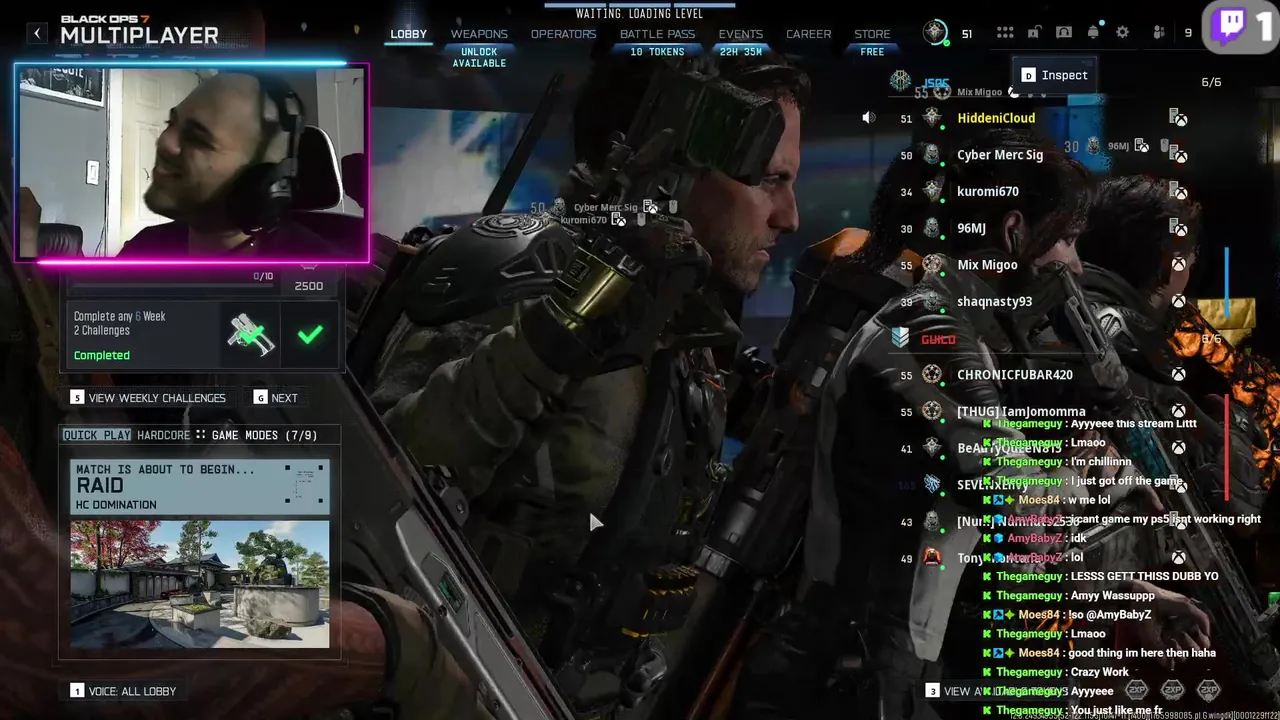Click the player rank emblem next to 51

935,33
